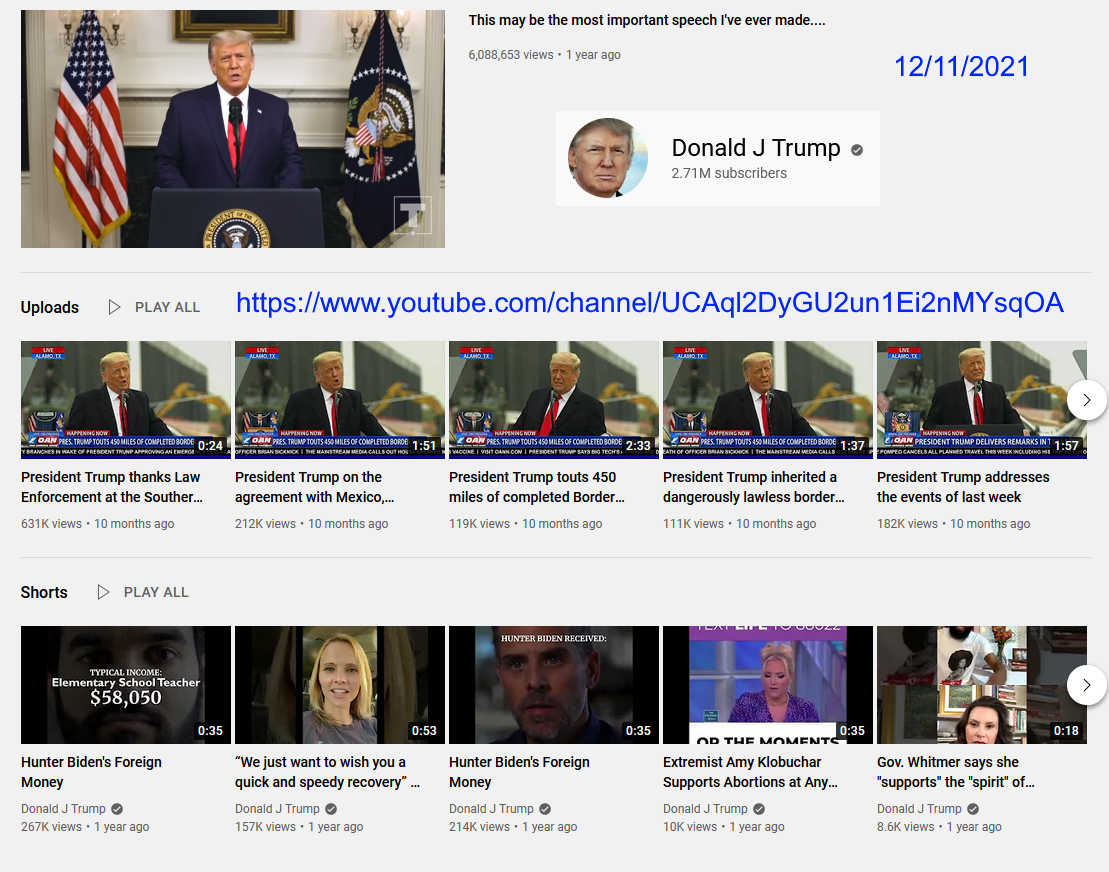Click the verified badge beside the 2.71M-subscriber channel name
1109x872 pixels.
[x=857, y=150]
